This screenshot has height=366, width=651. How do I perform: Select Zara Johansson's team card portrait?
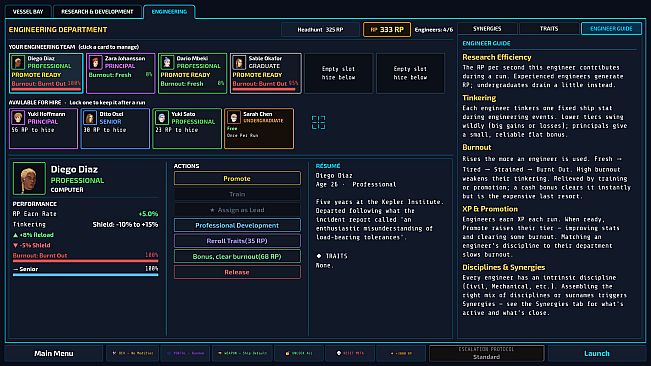(x=95, y=63)
